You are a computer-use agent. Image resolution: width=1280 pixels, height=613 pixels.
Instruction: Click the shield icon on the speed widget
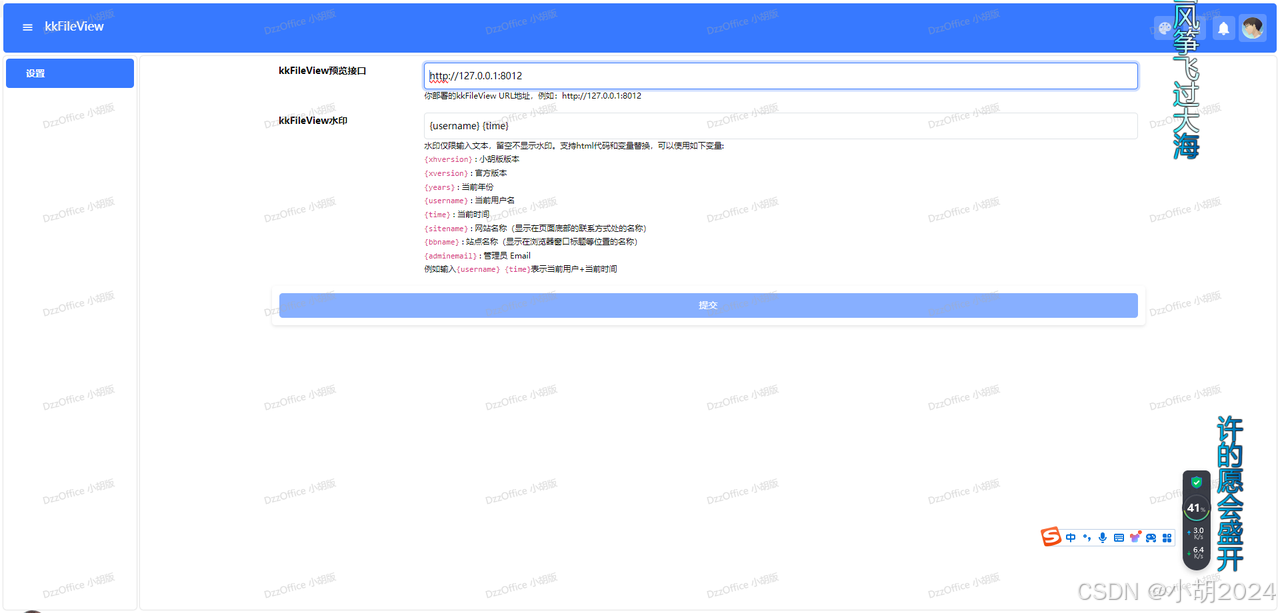(1195, 481)
